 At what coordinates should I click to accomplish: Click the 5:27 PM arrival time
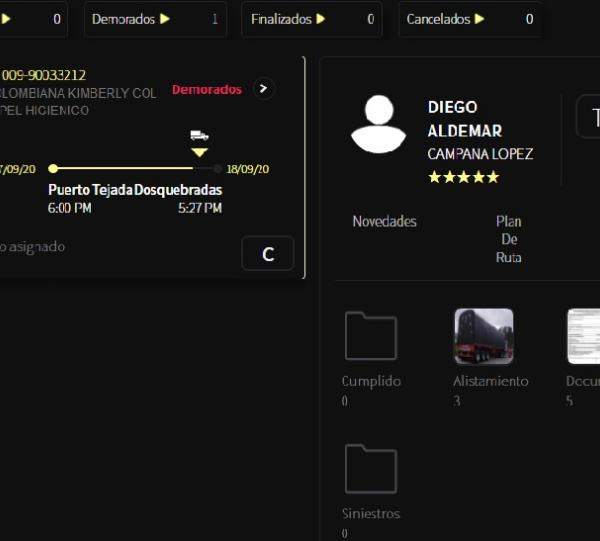pos(200,208)
